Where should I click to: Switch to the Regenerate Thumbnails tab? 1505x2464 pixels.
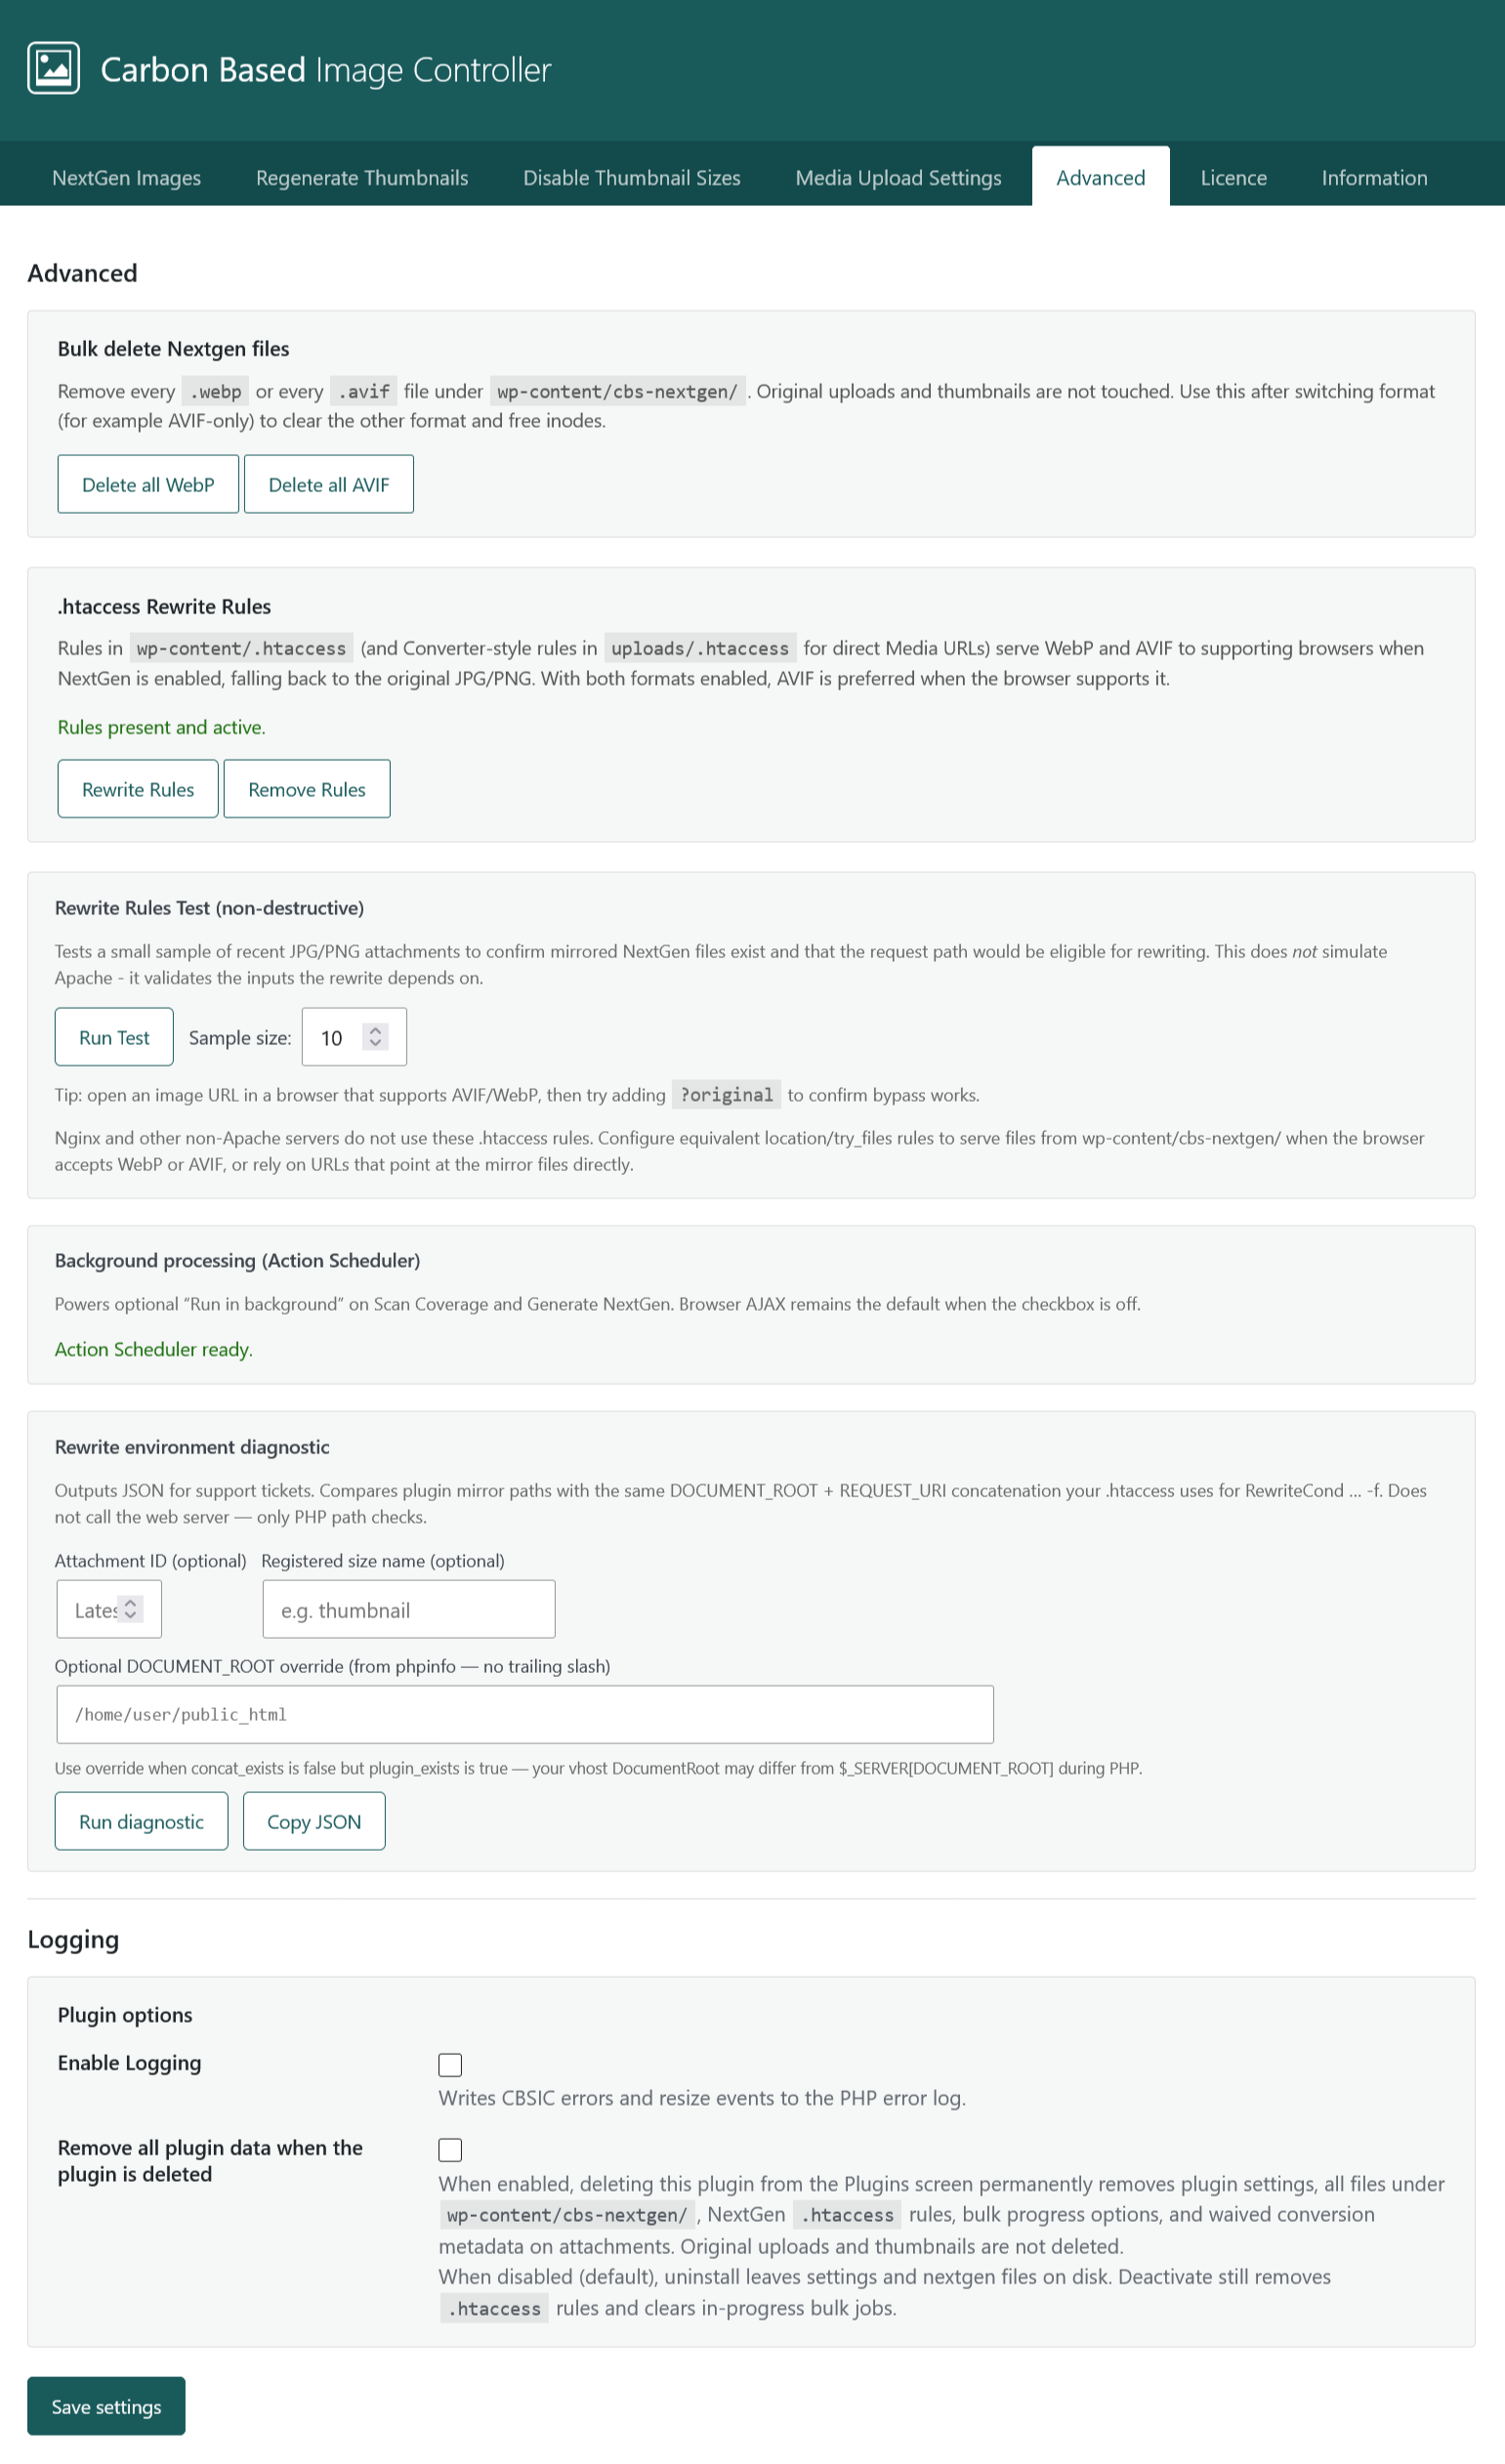tap(362, 177)
